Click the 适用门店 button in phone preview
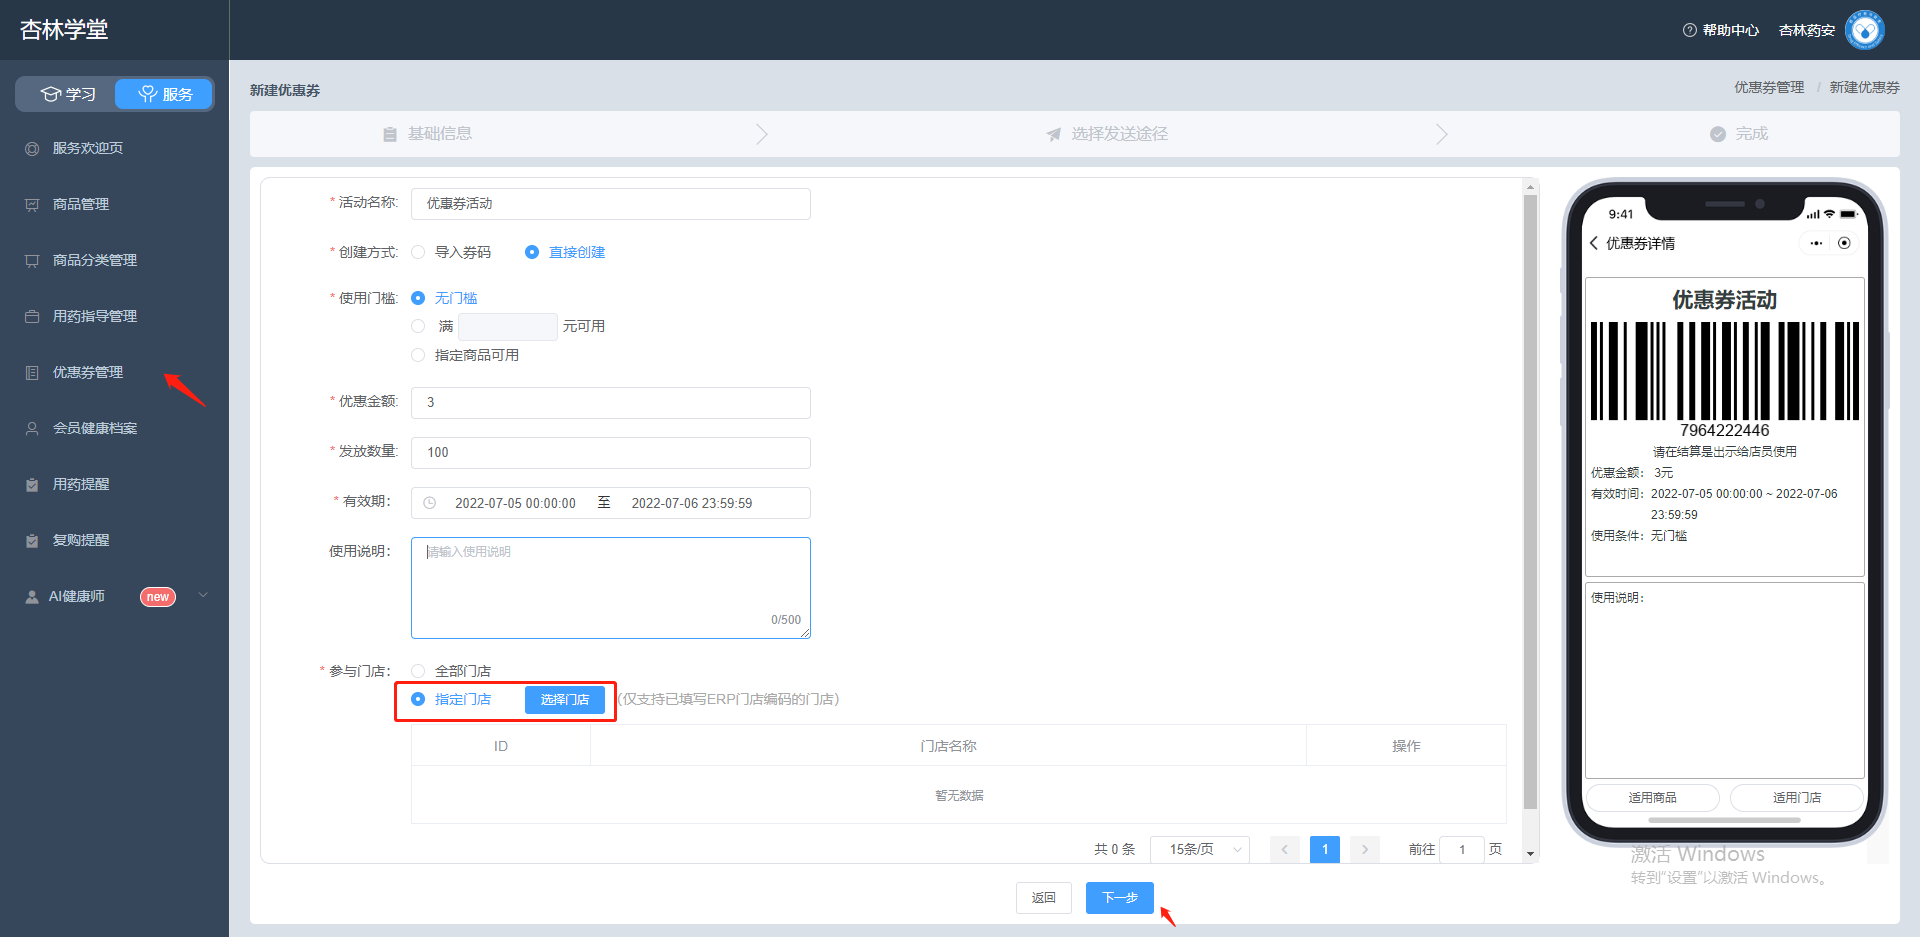Image resolution: width=1920 pixels, height=937 pixels. click(x=1797, y=797)
